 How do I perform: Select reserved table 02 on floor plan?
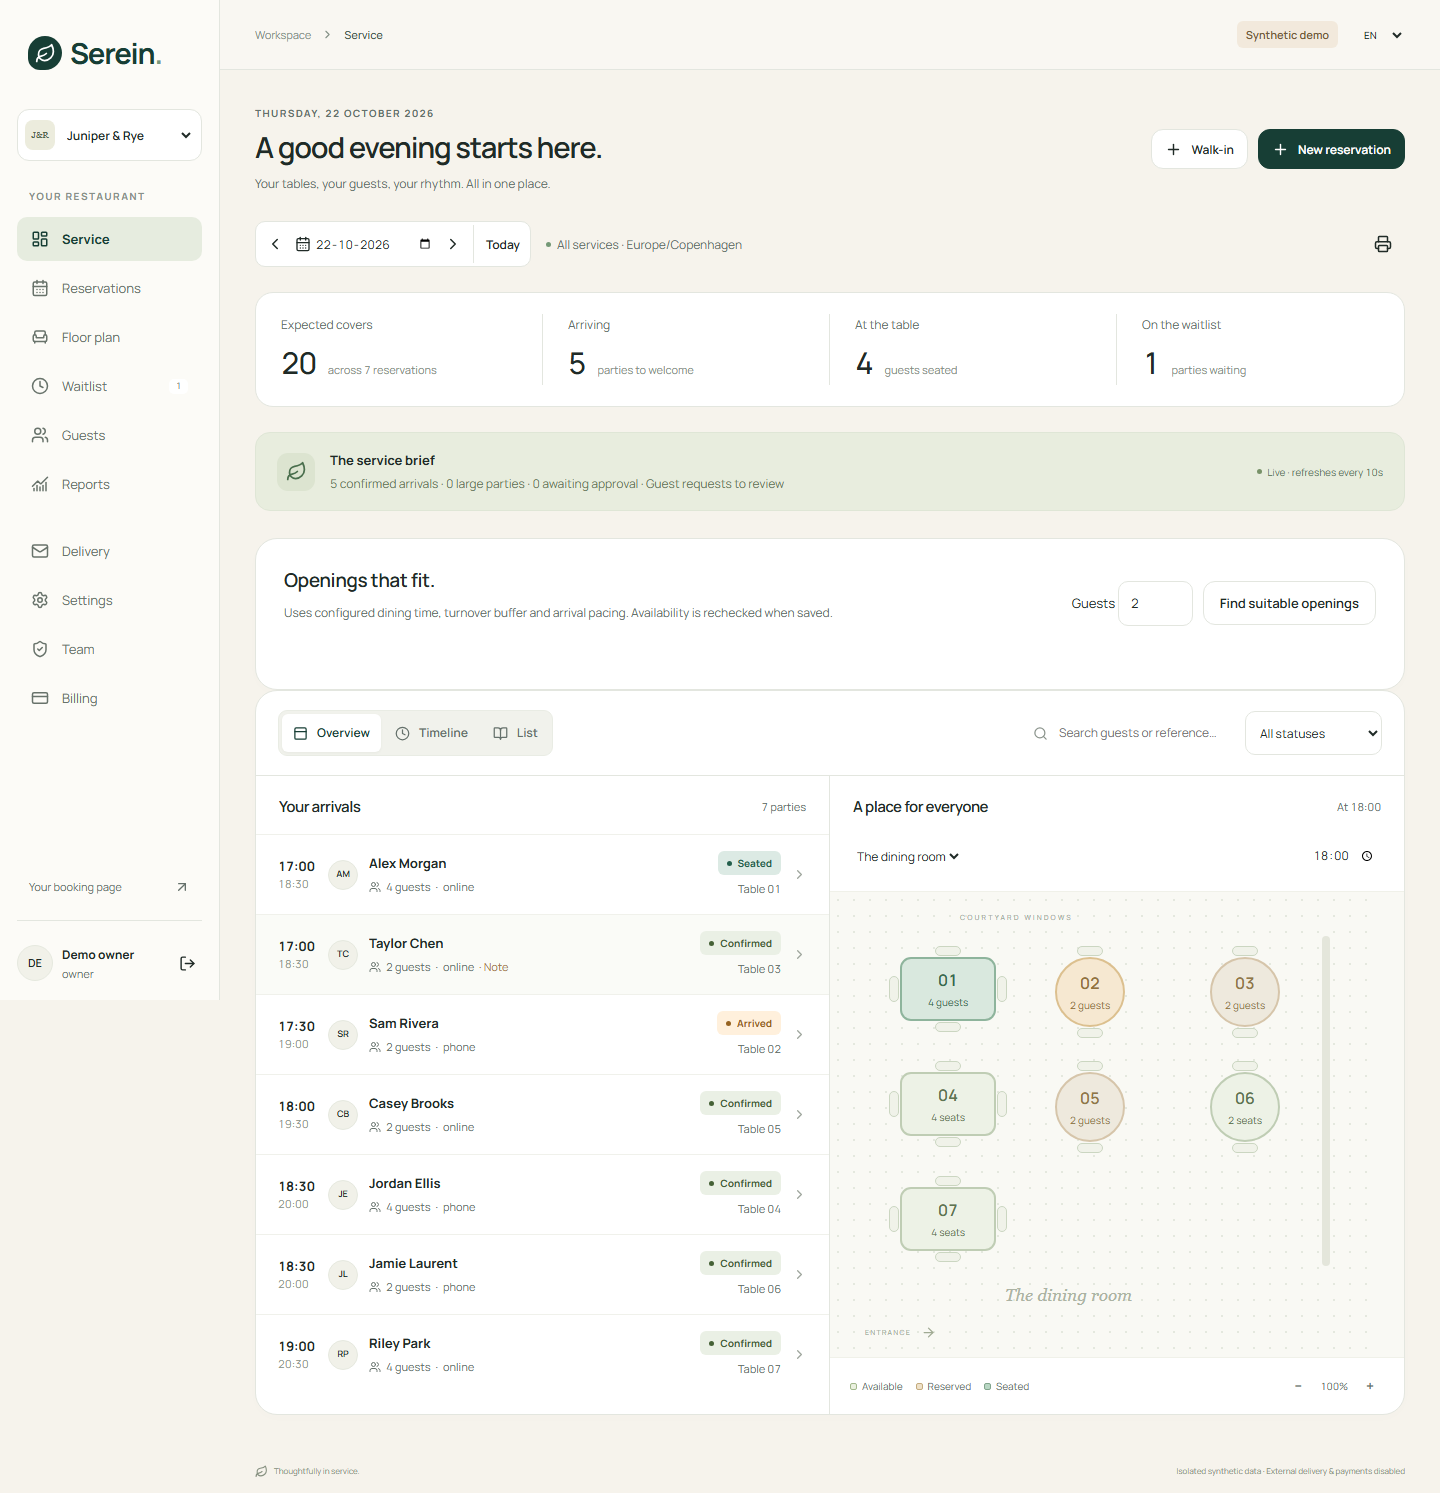[x=1090, y=992]
